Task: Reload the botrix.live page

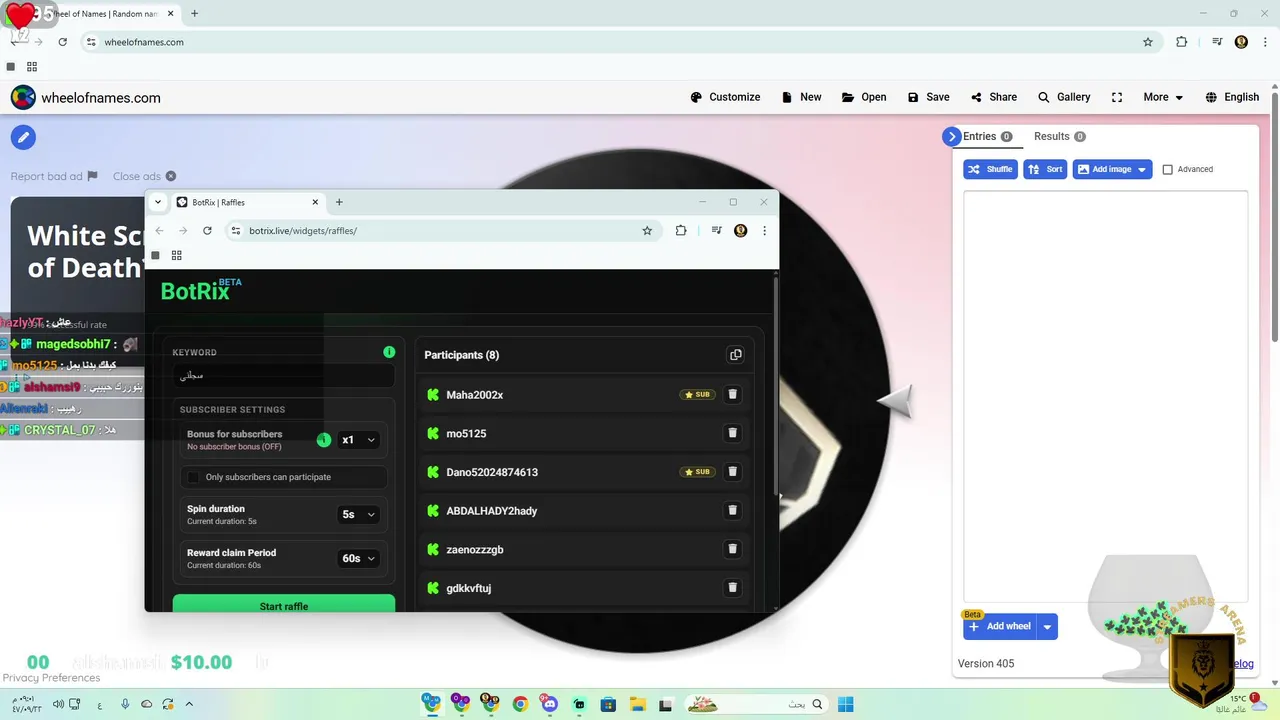Action: [207, 230]
